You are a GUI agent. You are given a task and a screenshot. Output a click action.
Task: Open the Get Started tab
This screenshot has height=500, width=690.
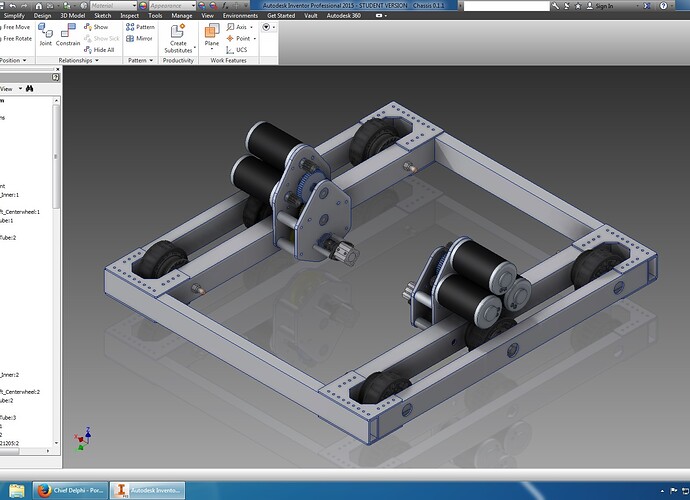click(281, 15)
